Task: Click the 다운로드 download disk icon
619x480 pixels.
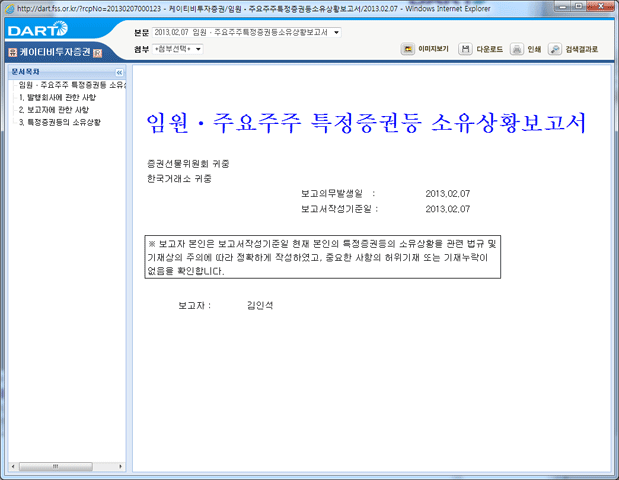Action: coord(466,49)
